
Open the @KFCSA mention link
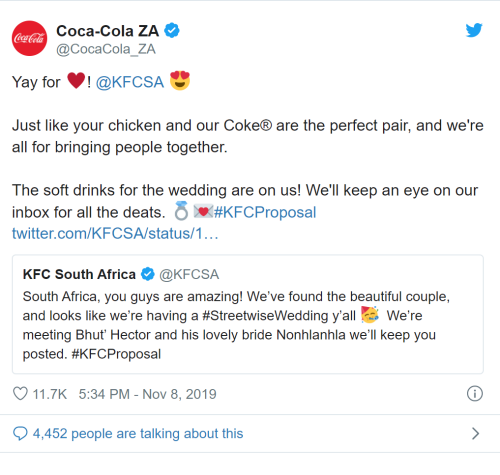[130, 82]
